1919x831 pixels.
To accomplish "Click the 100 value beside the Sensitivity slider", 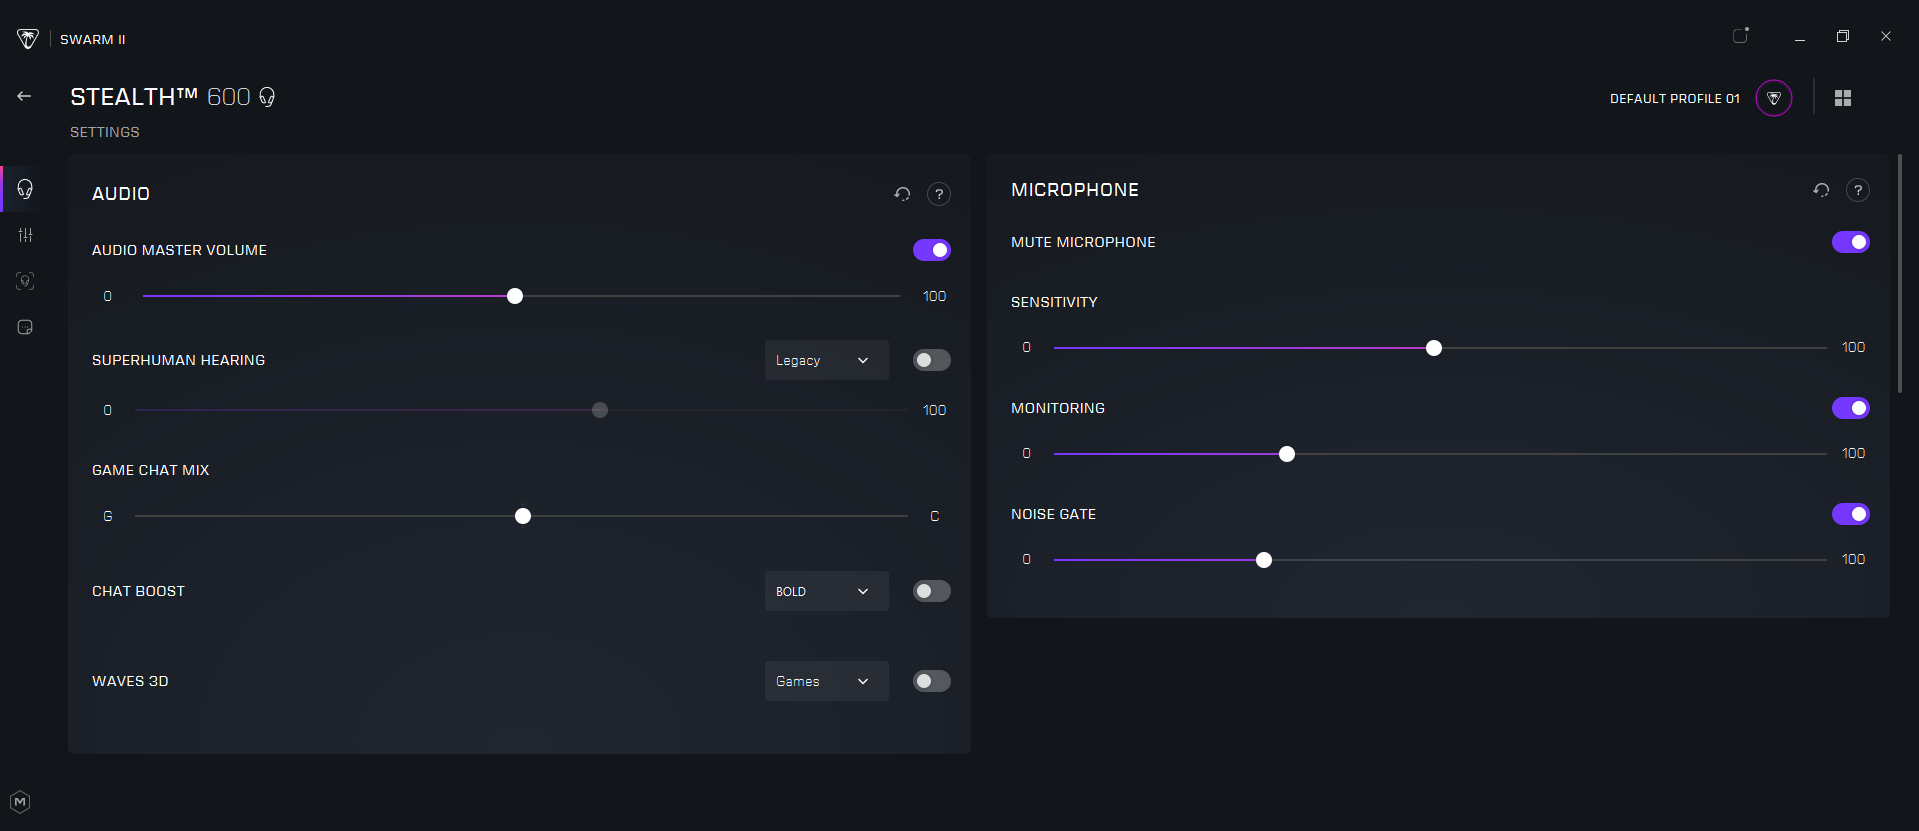I will [x=1853, y=347].
